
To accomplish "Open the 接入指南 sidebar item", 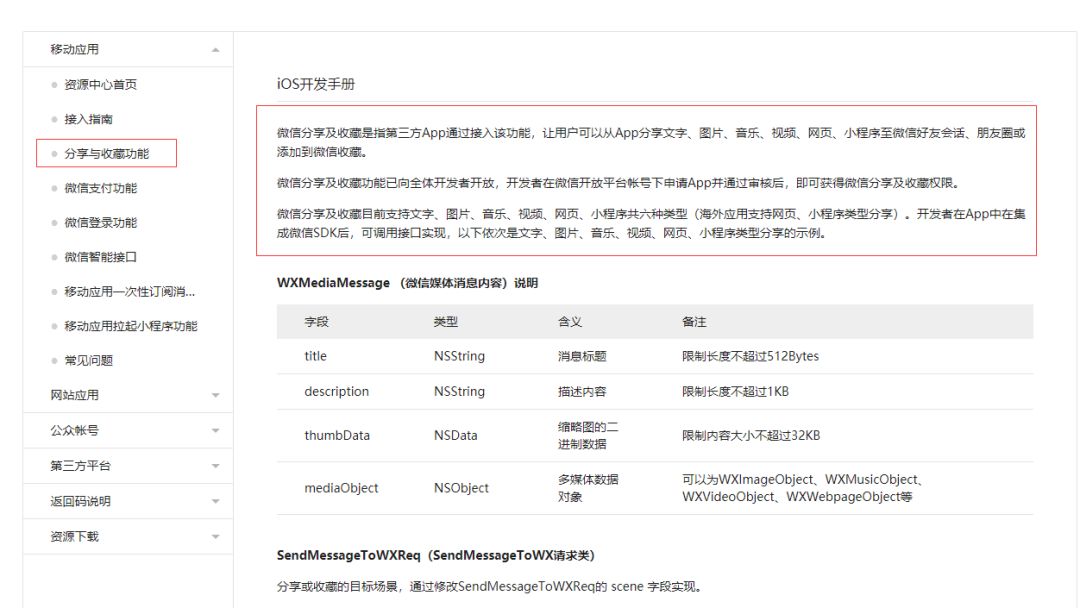I will click(x=88, y=119).
